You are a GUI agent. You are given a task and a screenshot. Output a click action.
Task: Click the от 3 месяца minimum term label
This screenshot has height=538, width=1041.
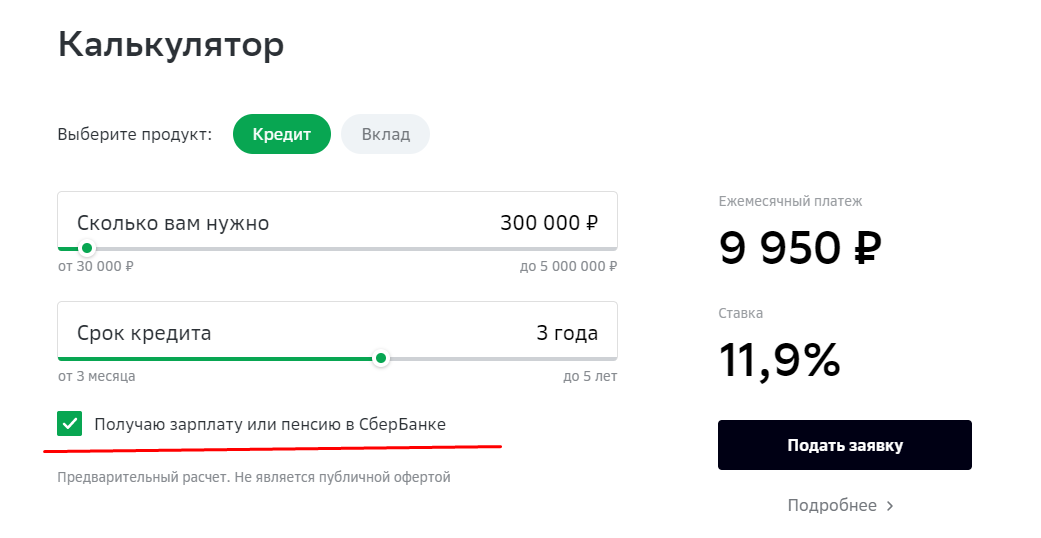(x=97, y=377)
